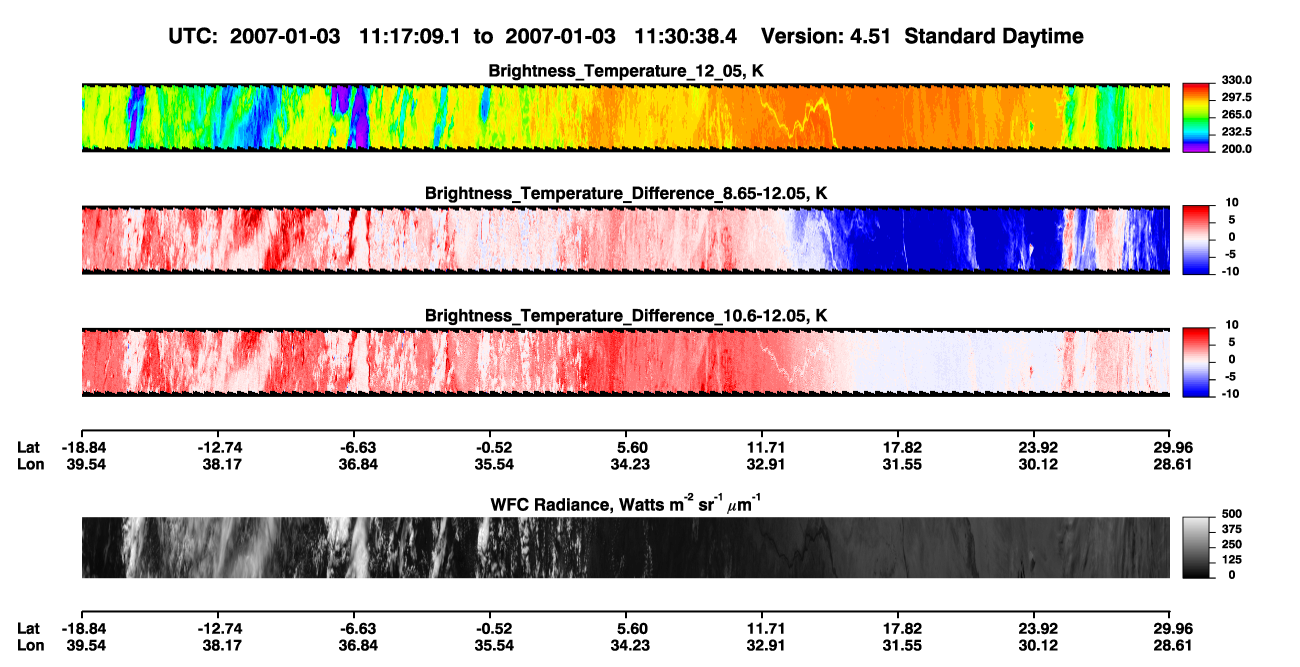Click the 232.5 colorbar label
This screenshot has height=667, width=1300.
[x=1237, y=131]
